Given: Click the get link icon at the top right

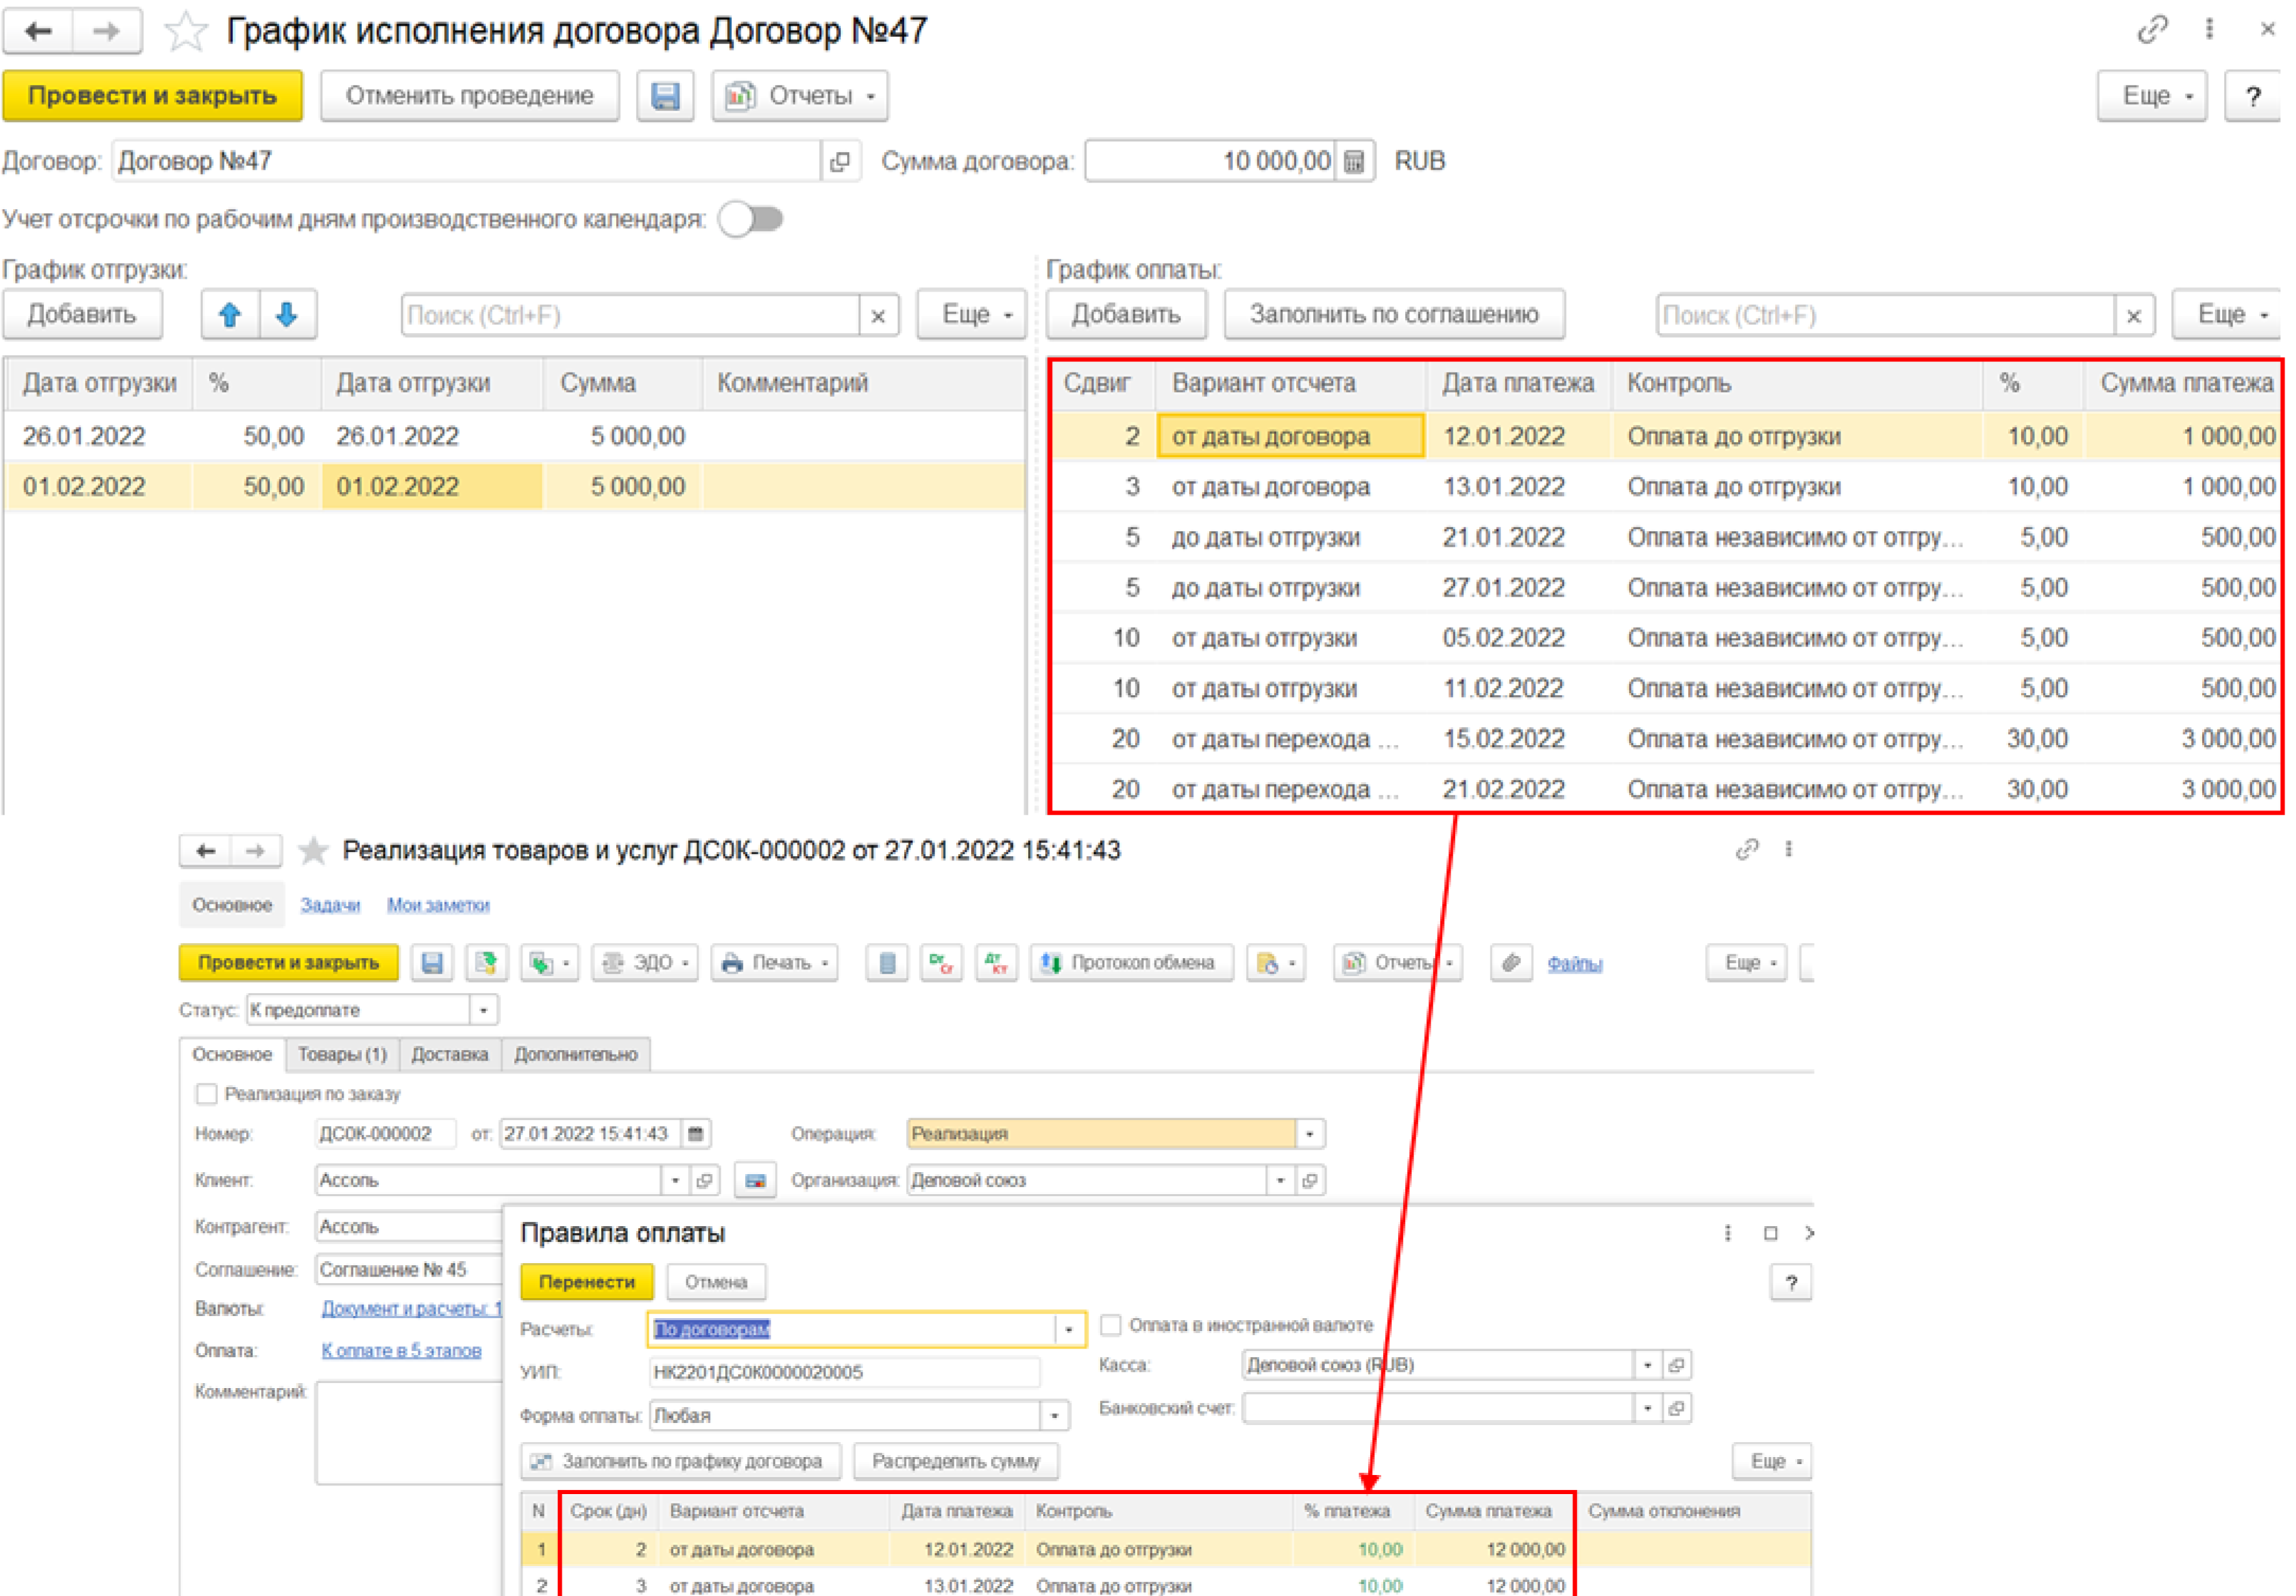Looking at the screenshot, I should [x=2151, y=30].
